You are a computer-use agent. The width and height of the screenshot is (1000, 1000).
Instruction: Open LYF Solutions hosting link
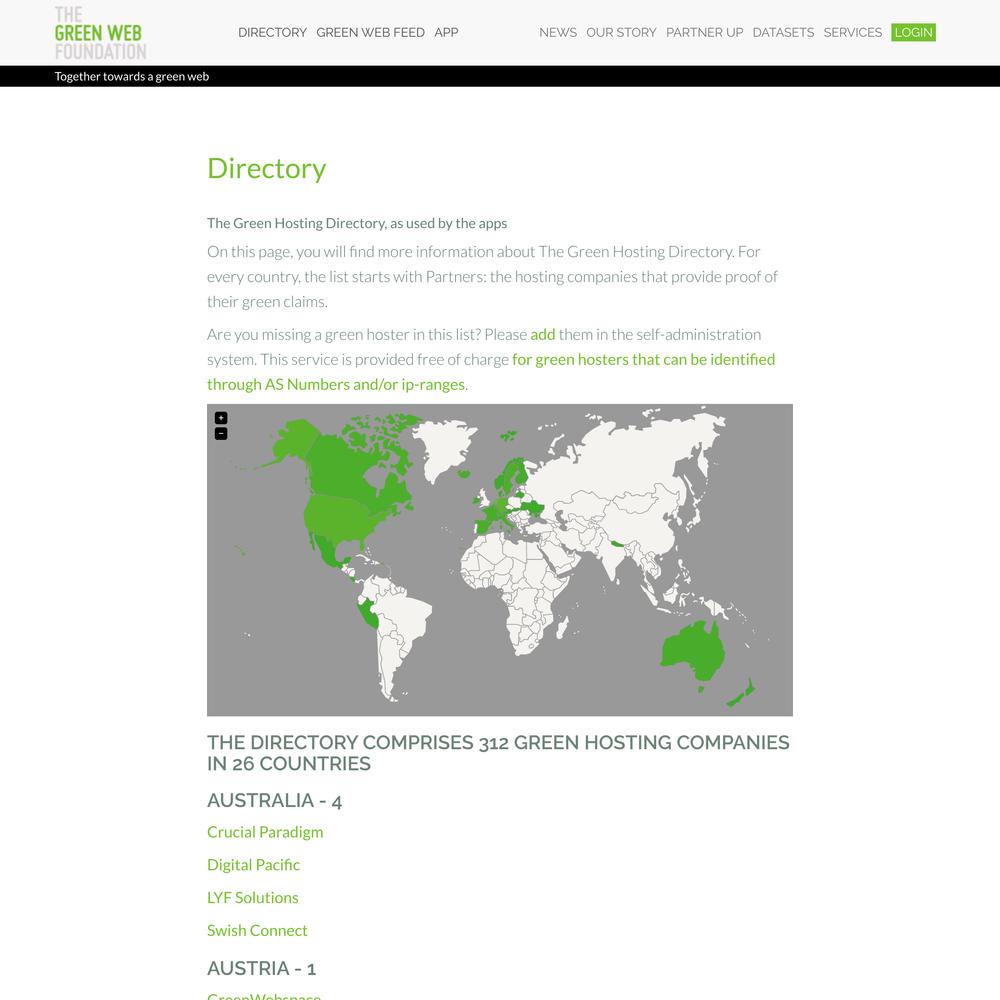coord(253,898)
